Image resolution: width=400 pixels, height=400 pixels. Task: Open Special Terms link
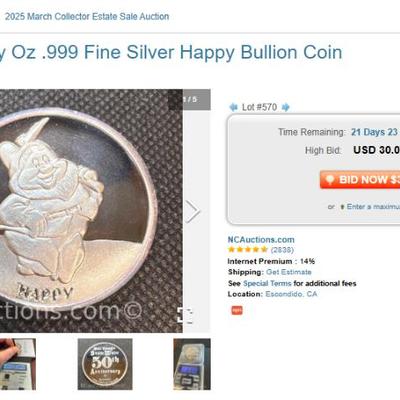coord(267,283)
